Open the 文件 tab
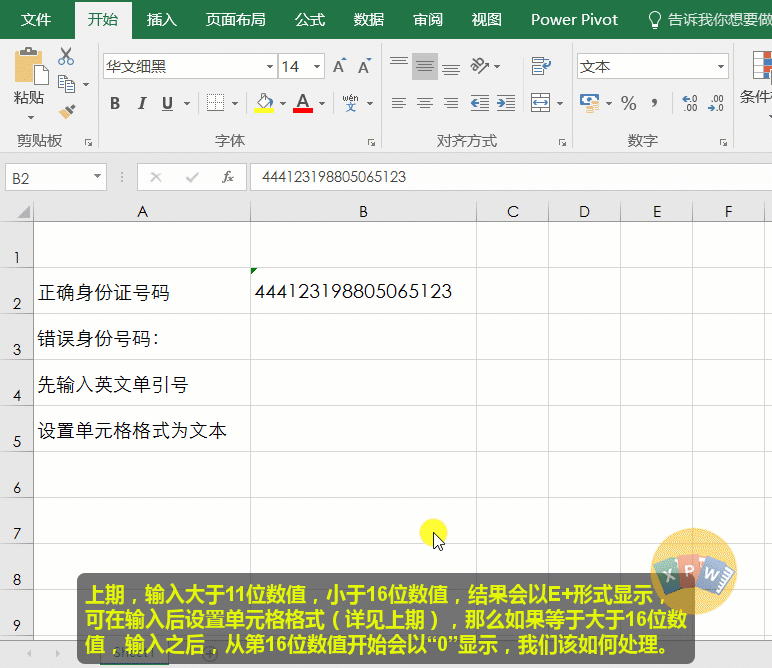Screen dimensions: 772x668 tap(35, 20)
